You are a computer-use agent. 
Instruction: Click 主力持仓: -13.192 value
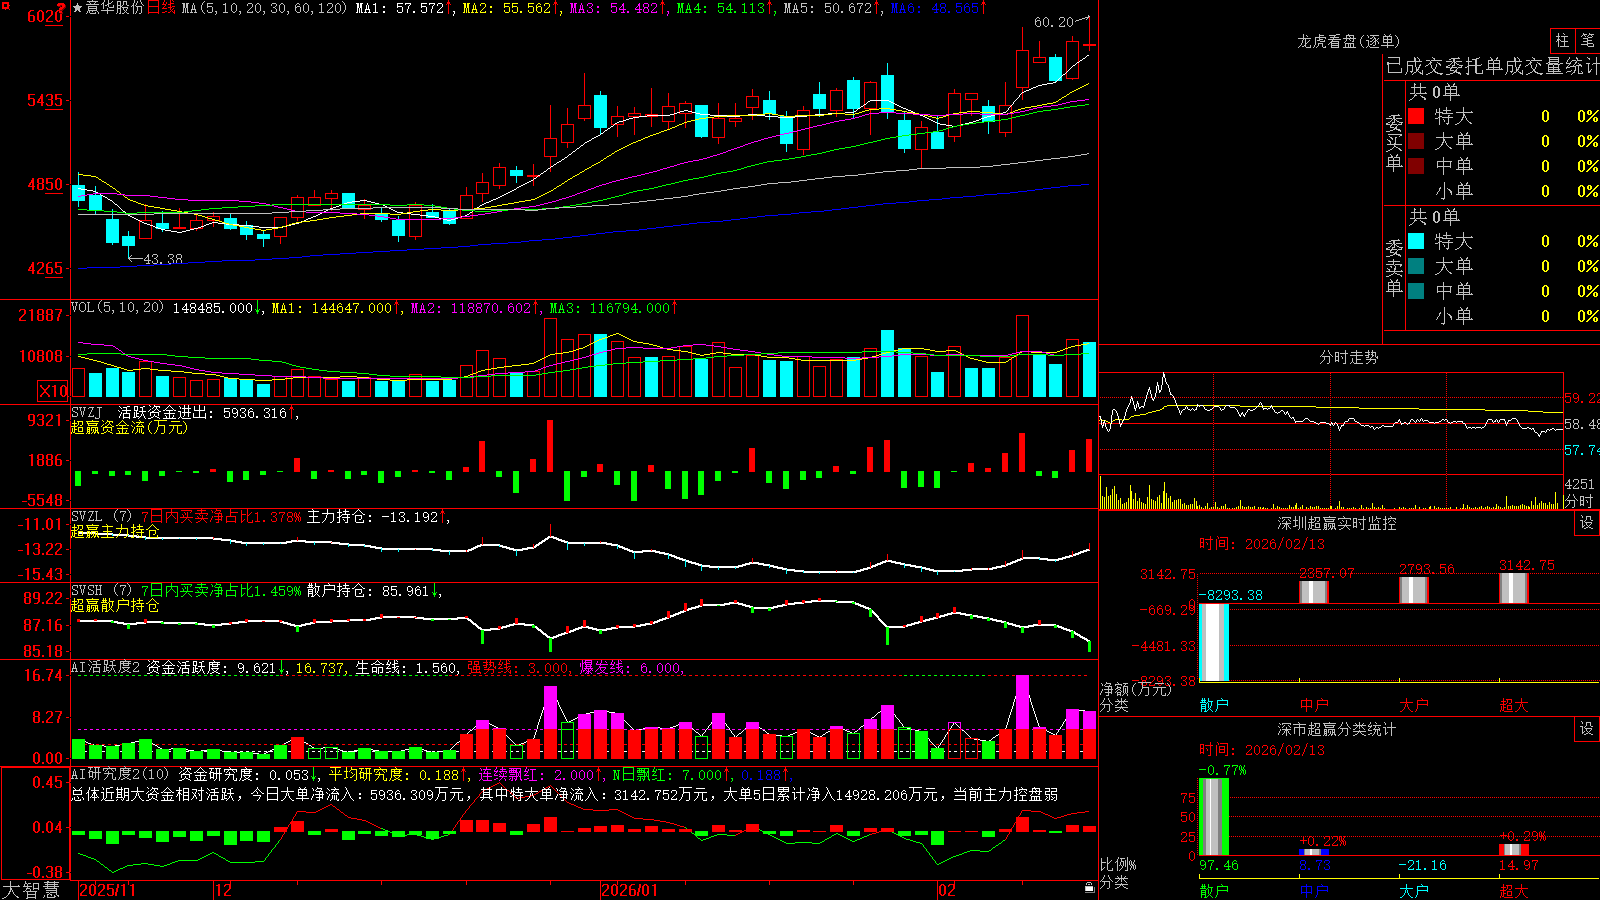pos(372,517)
